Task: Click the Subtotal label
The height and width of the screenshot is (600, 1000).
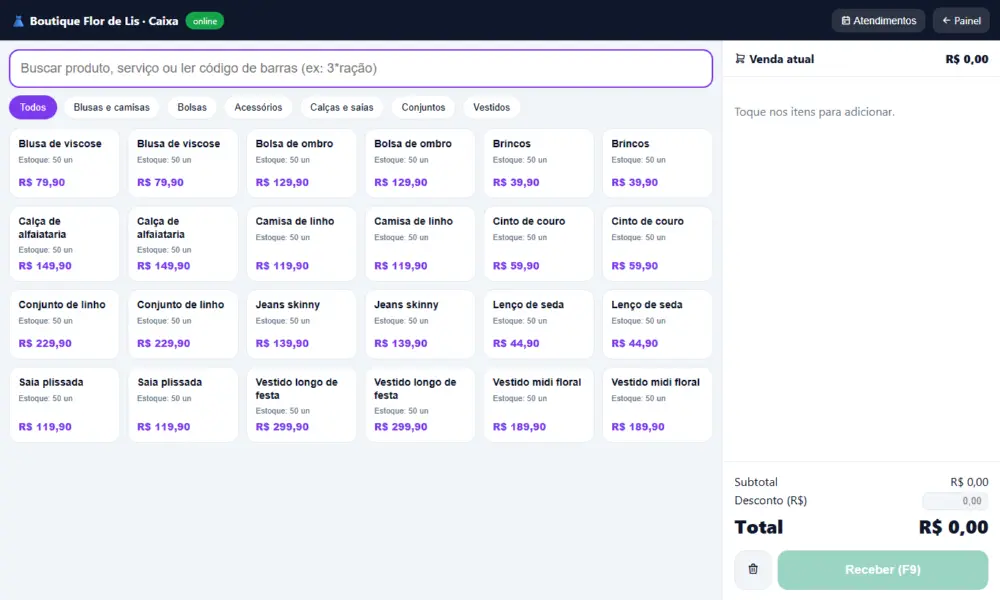Action: point(756,482)
